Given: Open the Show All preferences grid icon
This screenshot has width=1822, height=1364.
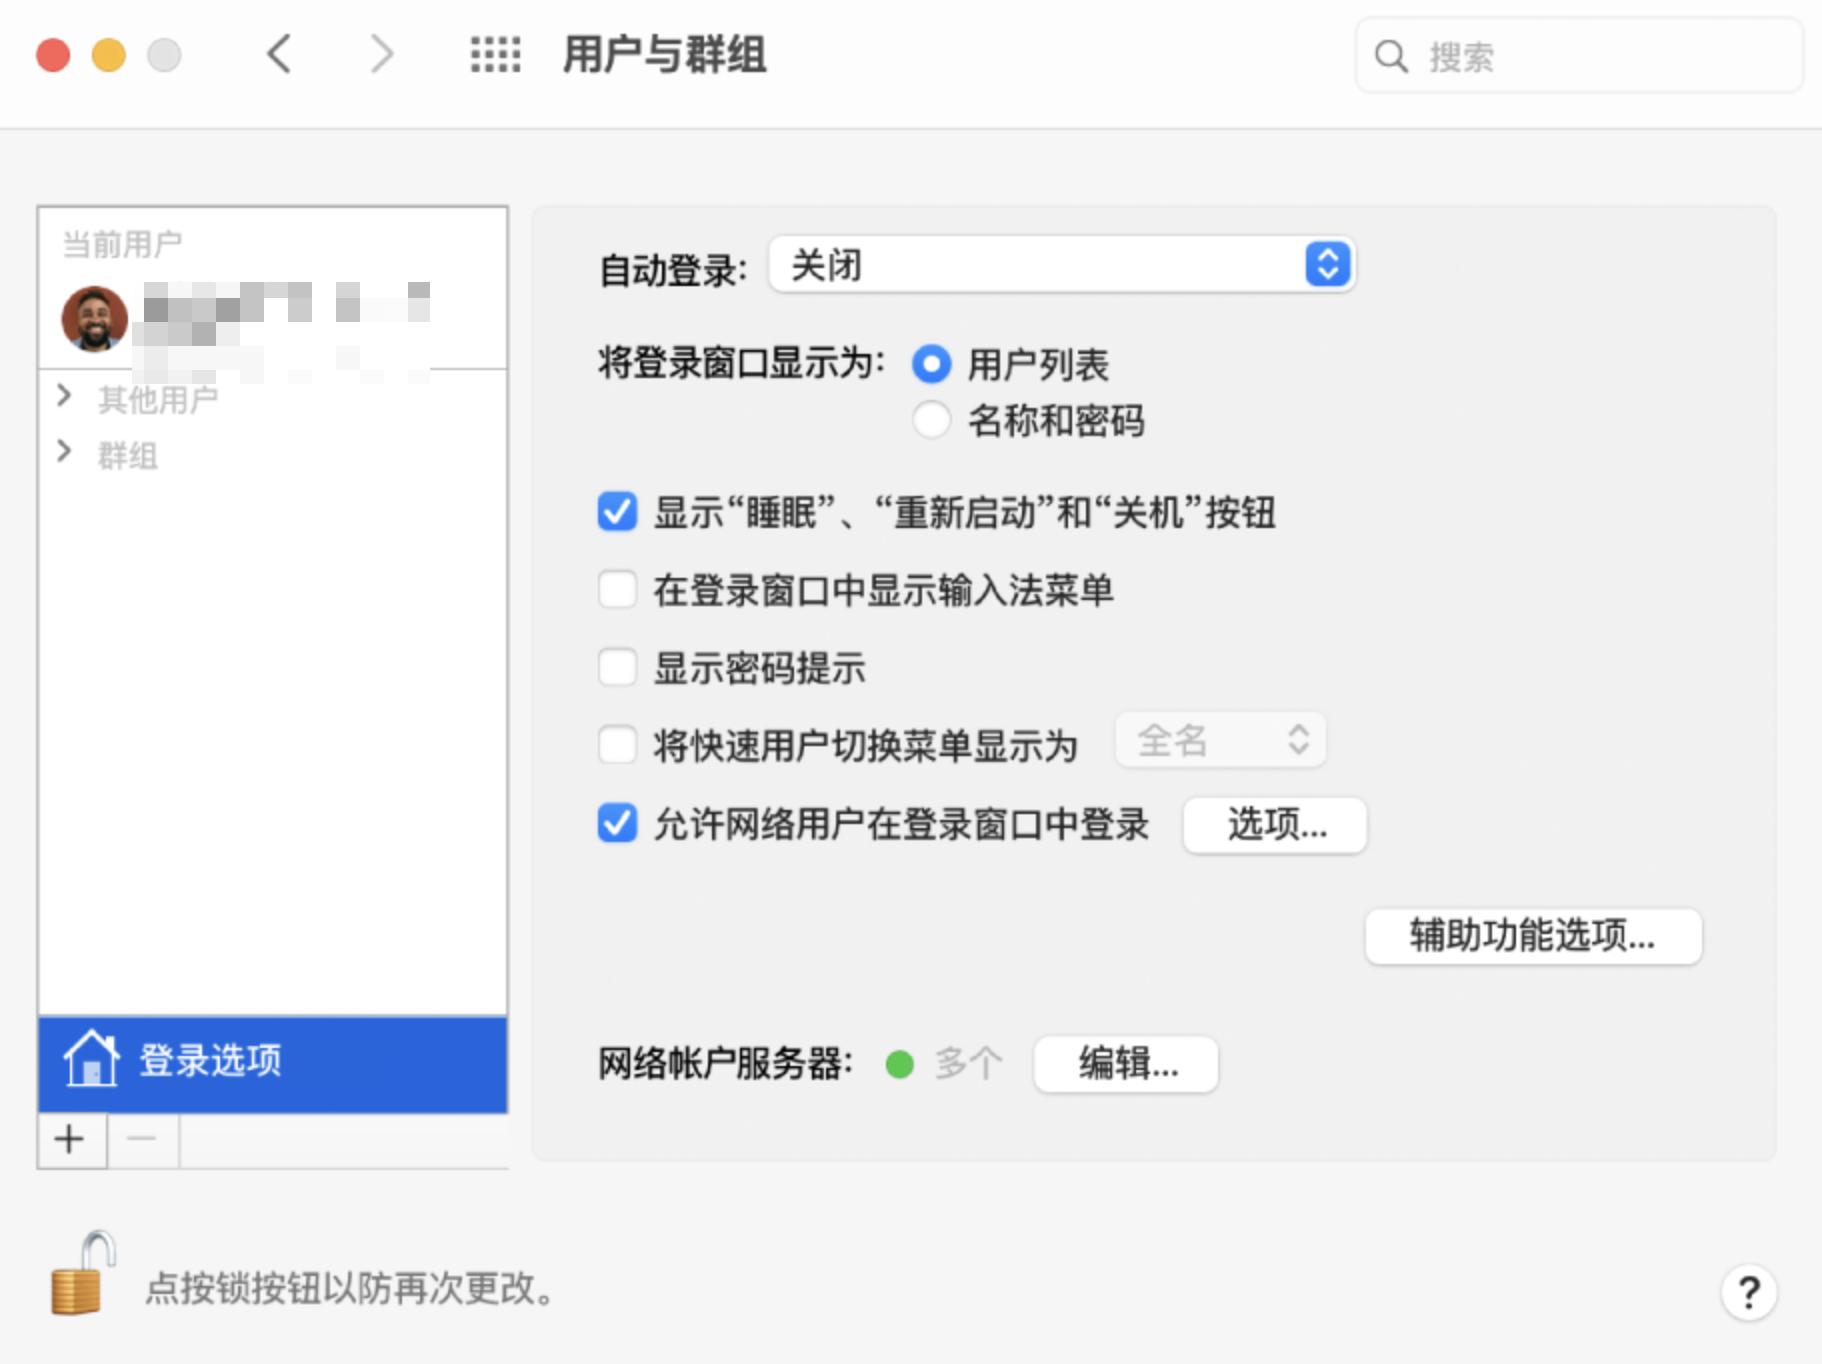Looking at the screenshot, I should pyautogui.click(x=494, y=55).
